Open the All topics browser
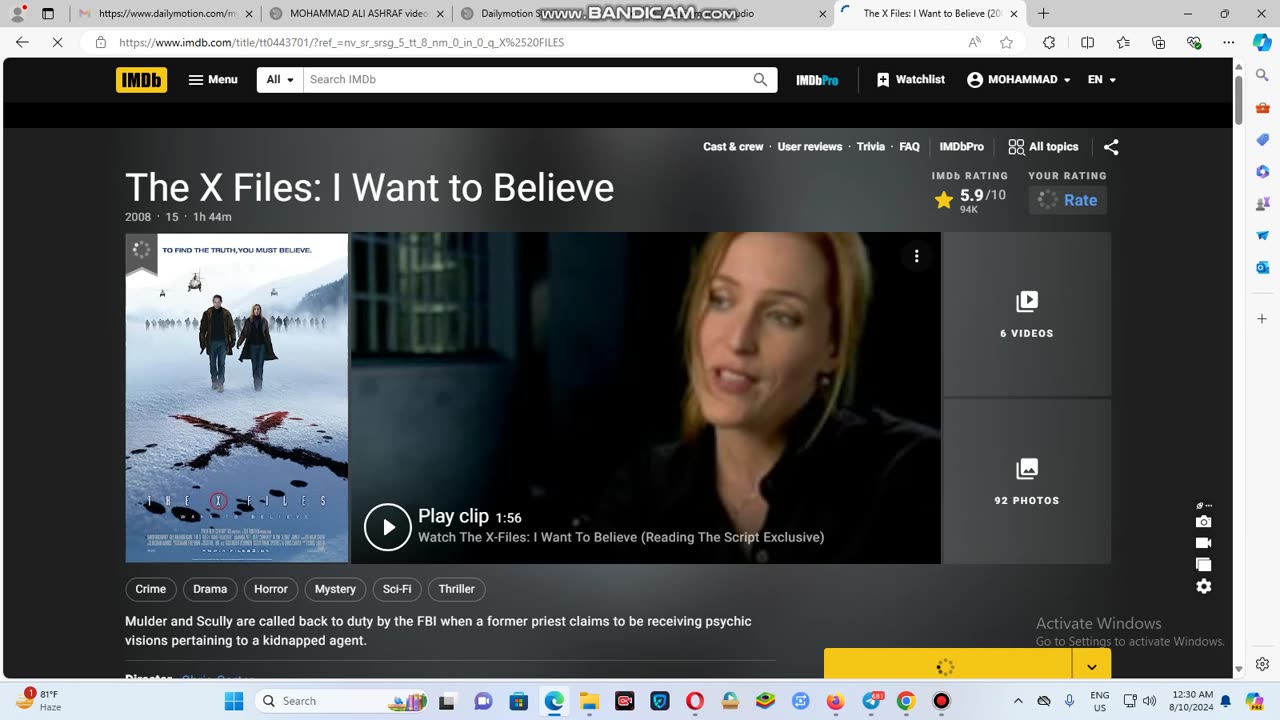The image size is (1280, 720). [x=1043, y=147]
